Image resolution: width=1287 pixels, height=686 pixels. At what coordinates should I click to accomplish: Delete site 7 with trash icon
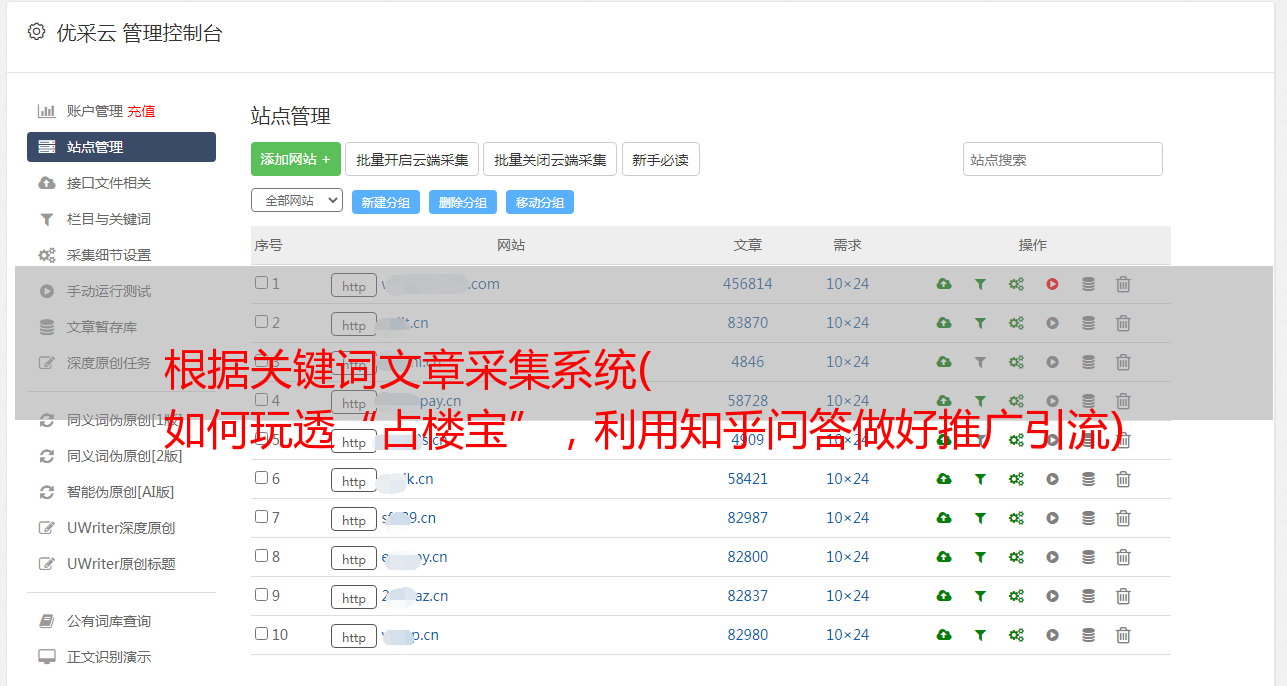[1123, 518]
